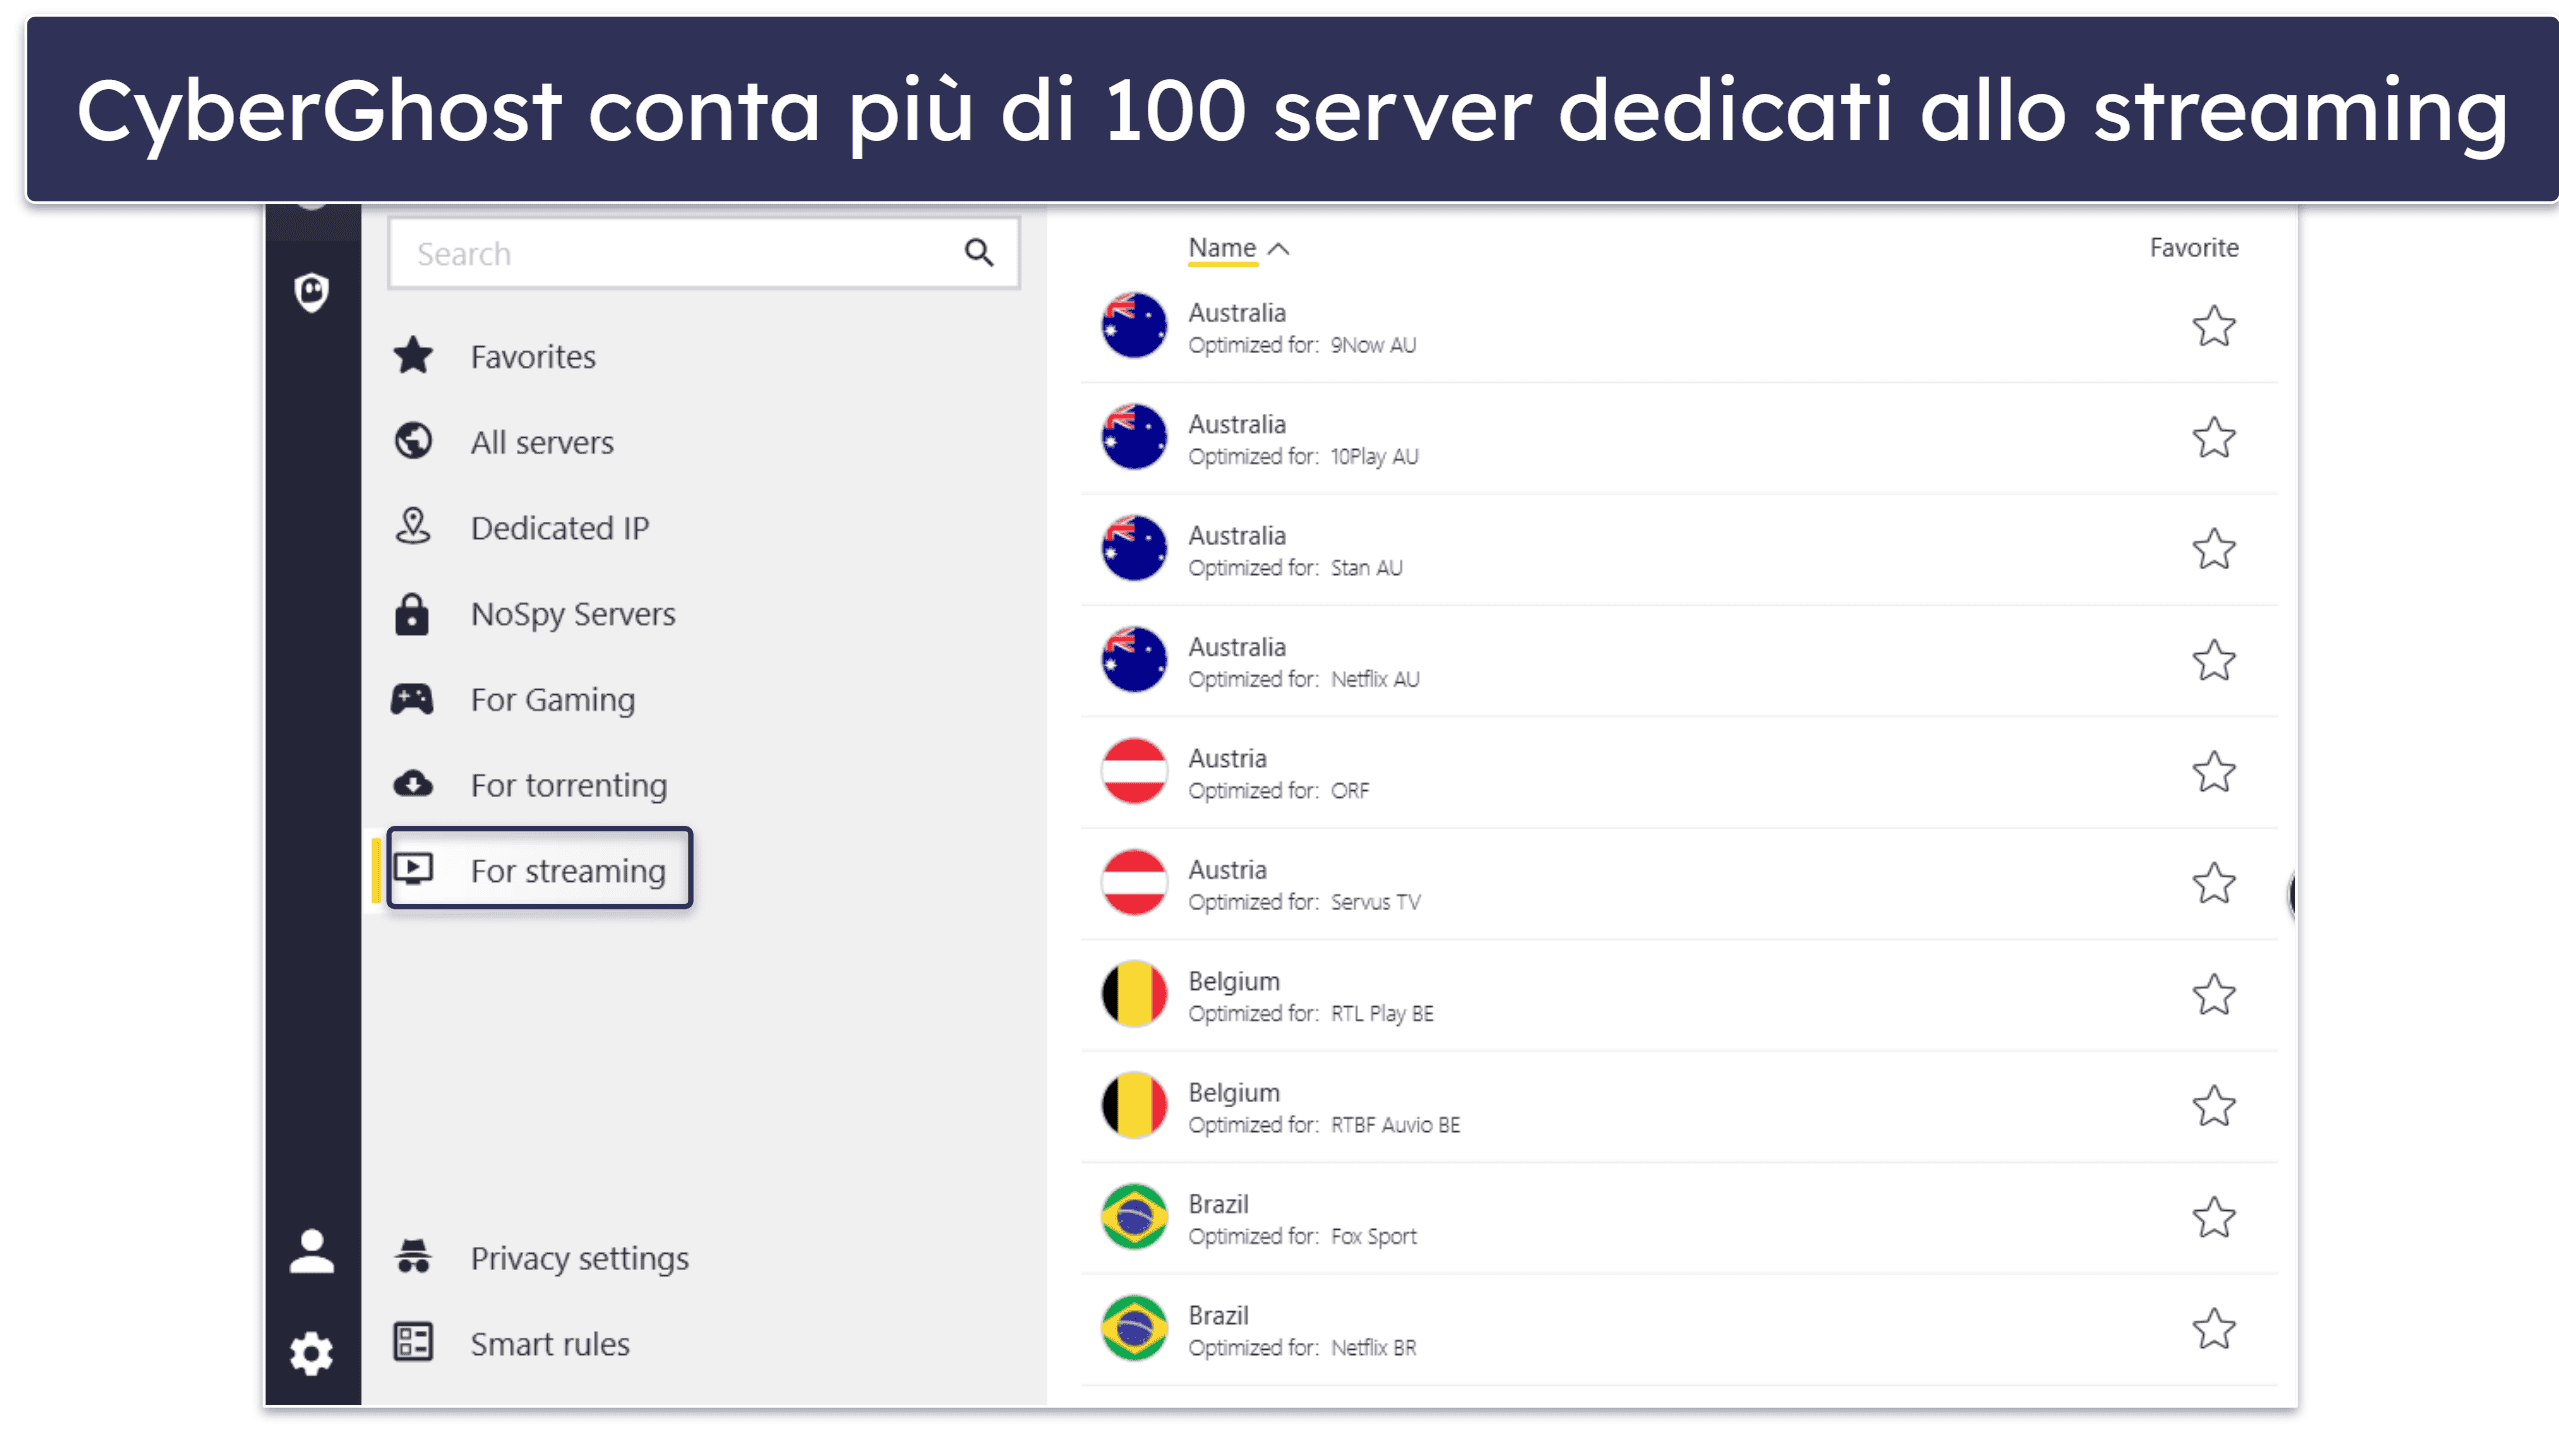The image size is (2559, 1429).
Task: Click the Australia flag for Stan AU
Action: (x=1134, y=549)
